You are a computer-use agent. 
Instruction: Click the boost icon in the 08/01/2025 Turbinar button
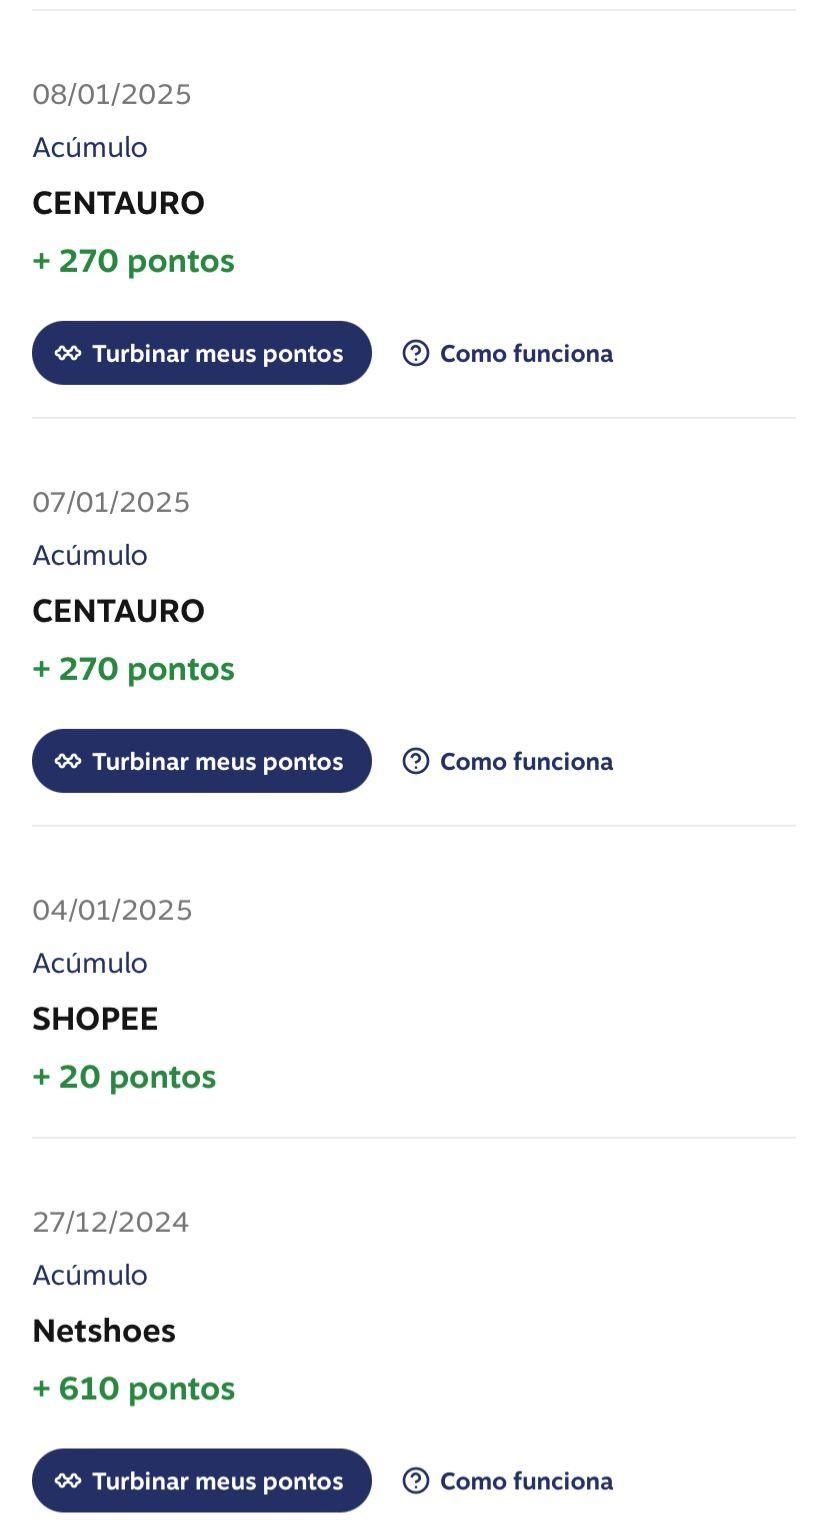point(68,353)
